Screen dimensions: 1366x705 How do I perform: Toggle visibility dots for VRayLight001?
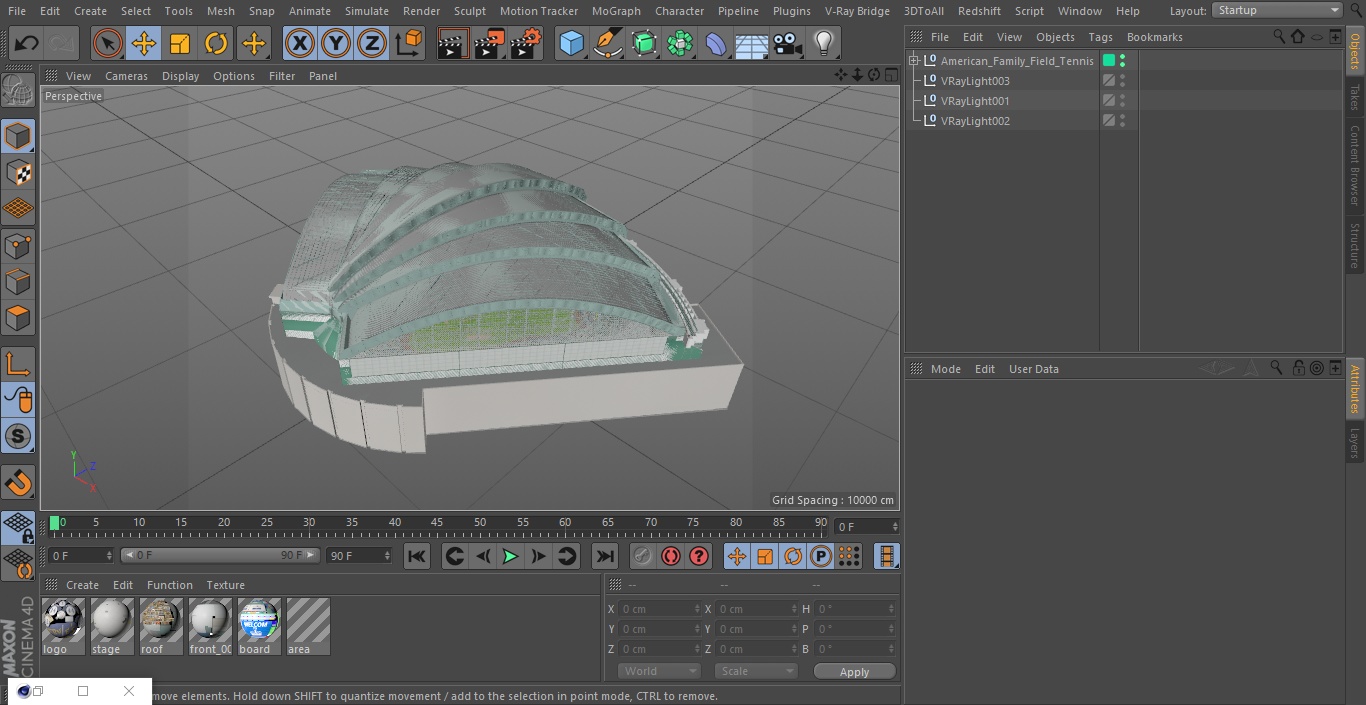1122,101
